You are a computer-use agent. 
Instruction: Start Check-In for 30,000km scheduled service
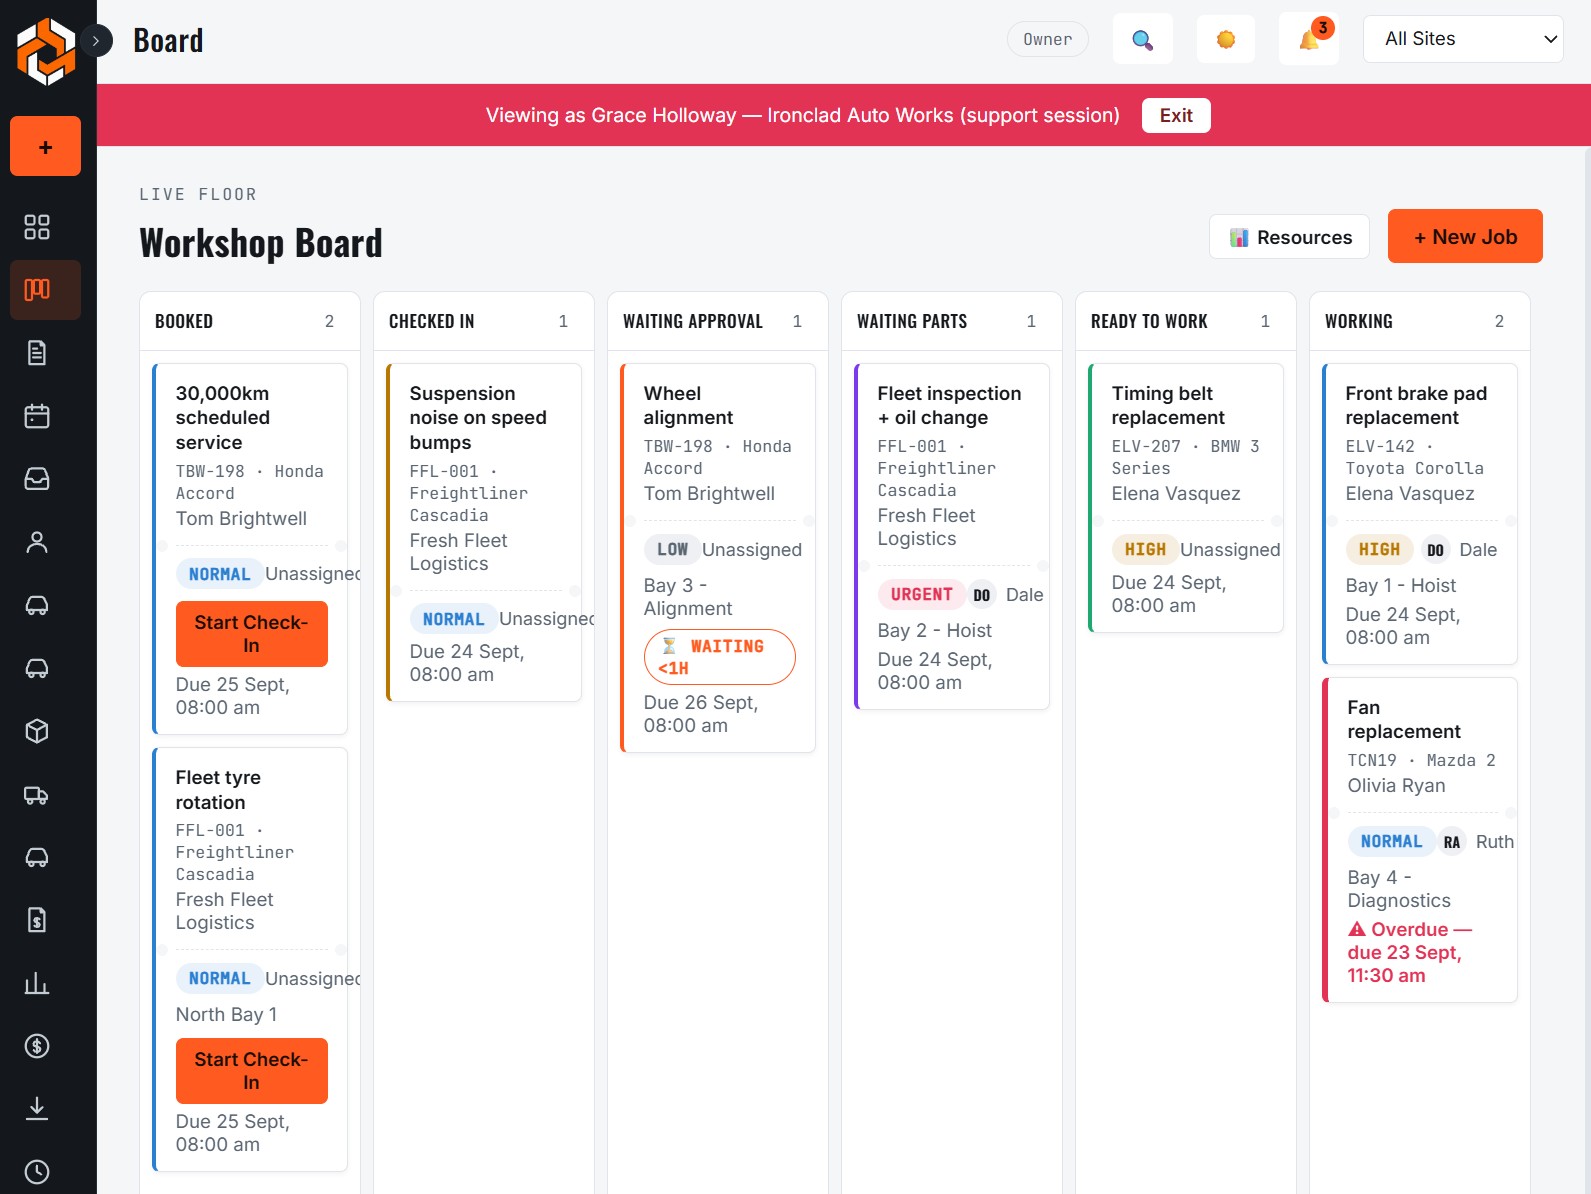point(252,634)
